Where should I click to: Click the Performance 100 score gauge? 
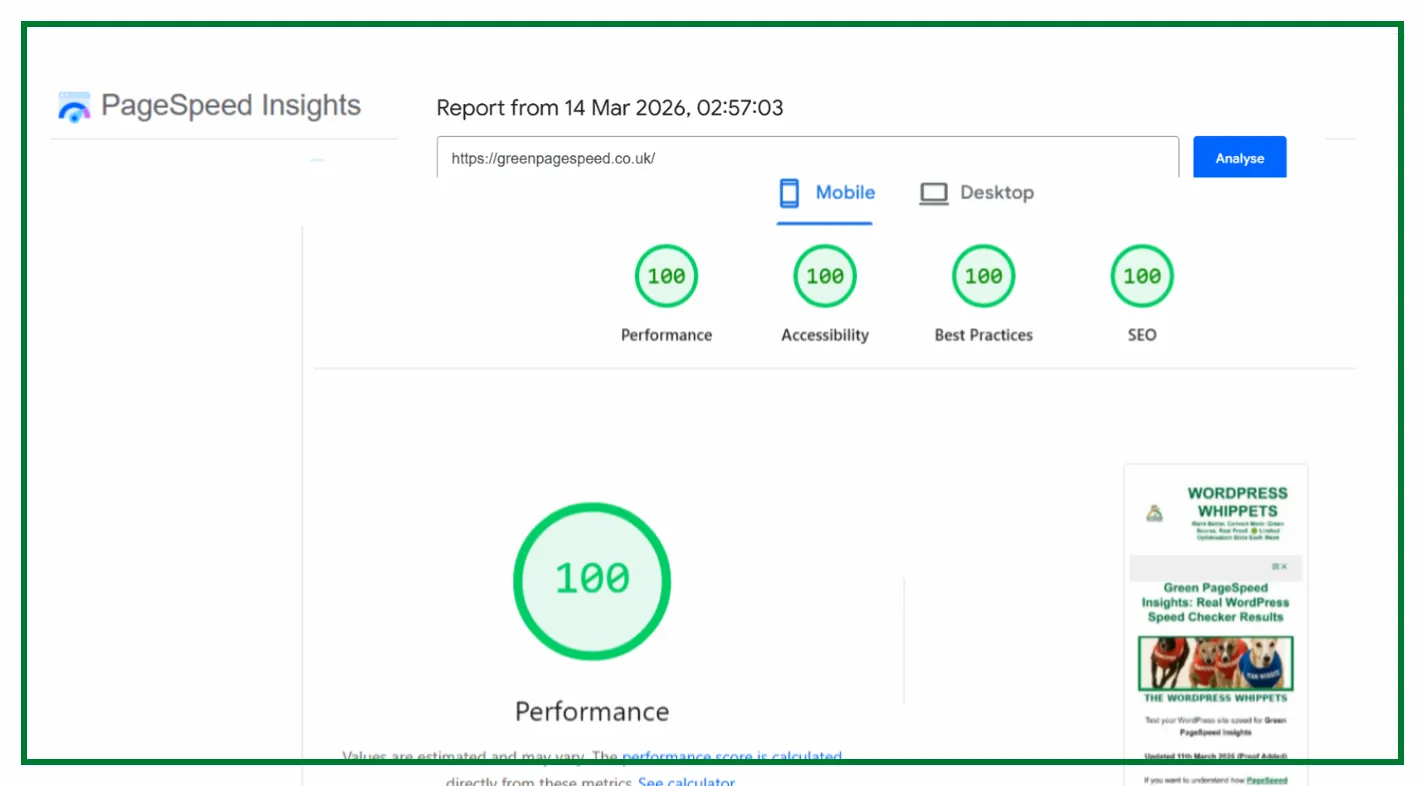pyautogui.click(x=666, y=276)
